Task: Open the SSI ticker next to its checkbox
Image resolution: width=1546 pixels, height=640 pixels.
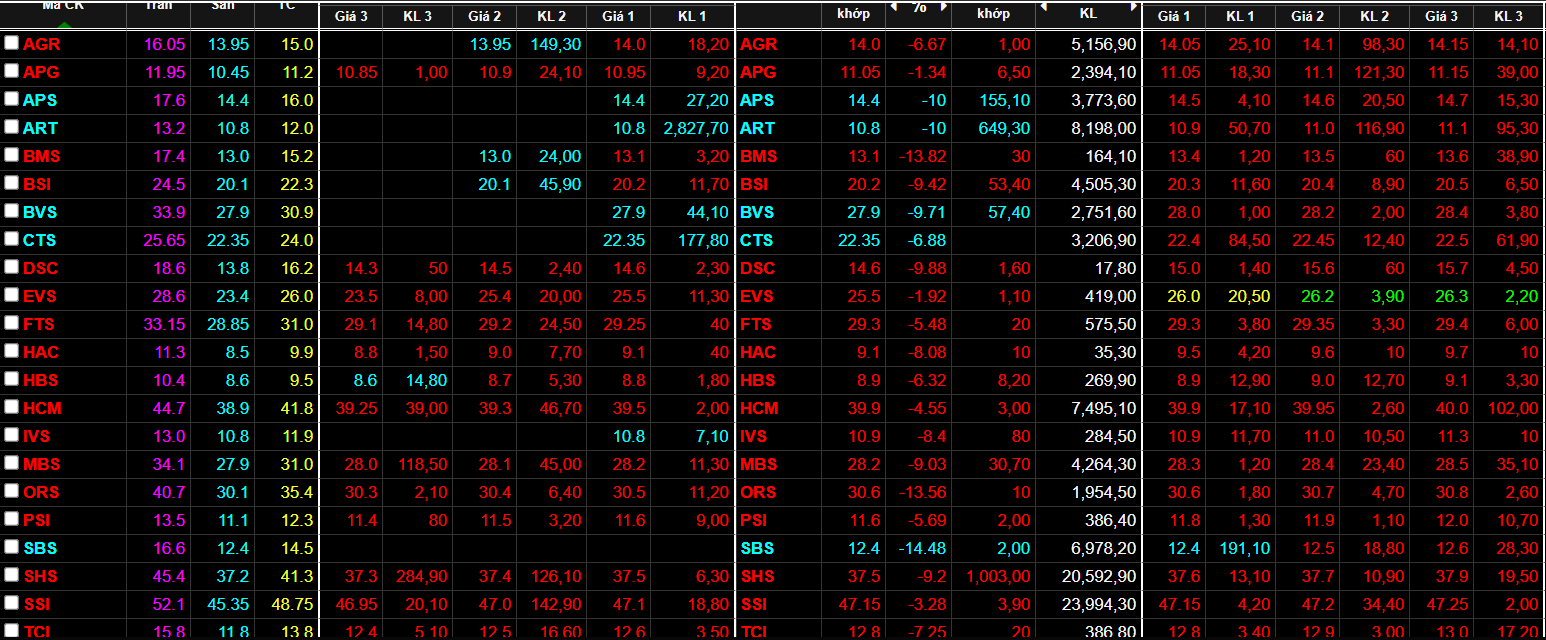Action: [37, 604]
